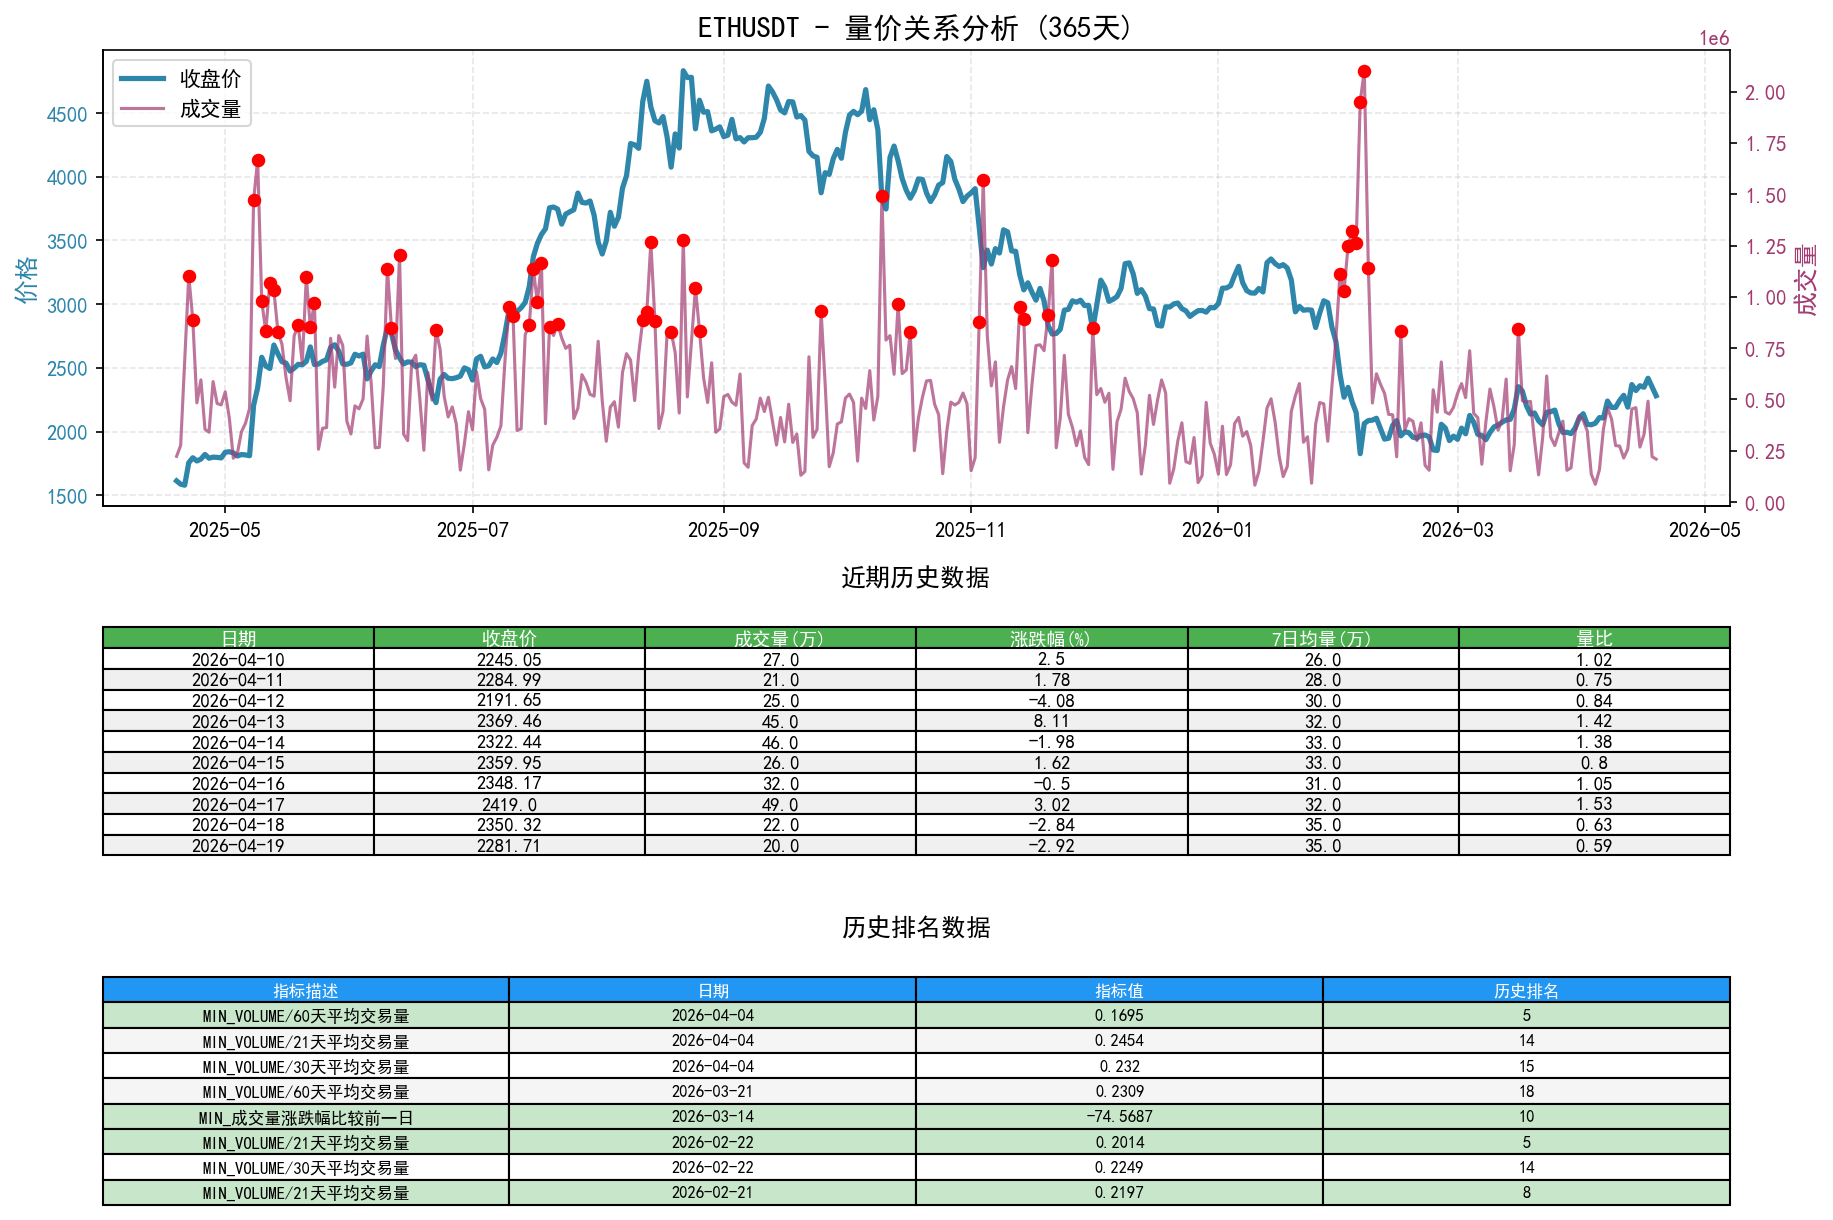The width and height of the screenshot is (1833, 1220).
Task: Click the chart title 'ETHUSDT - 量价关系分析 (365天)'
Action: click(915, 27)
